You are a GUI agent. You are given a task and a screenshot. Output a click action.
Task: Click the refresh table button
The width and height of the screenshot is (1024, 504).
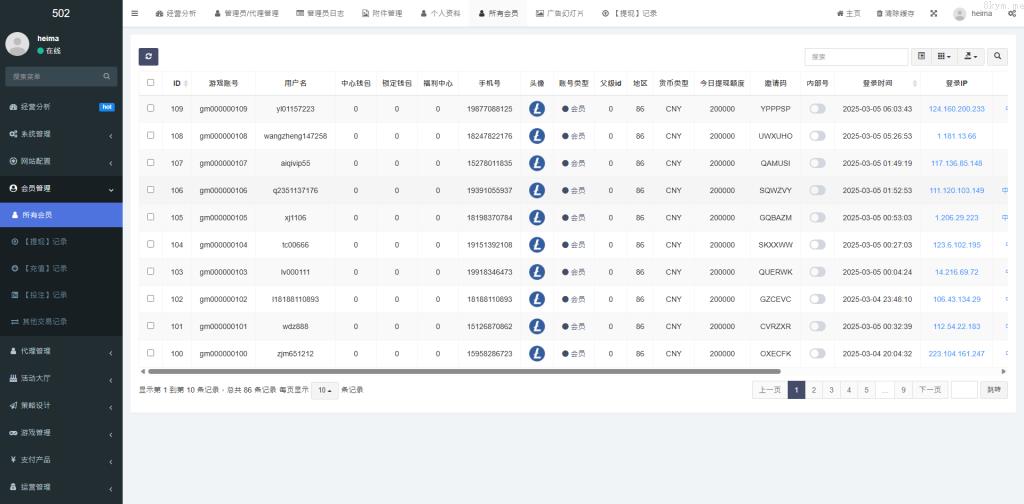click(x=148, y=57)
